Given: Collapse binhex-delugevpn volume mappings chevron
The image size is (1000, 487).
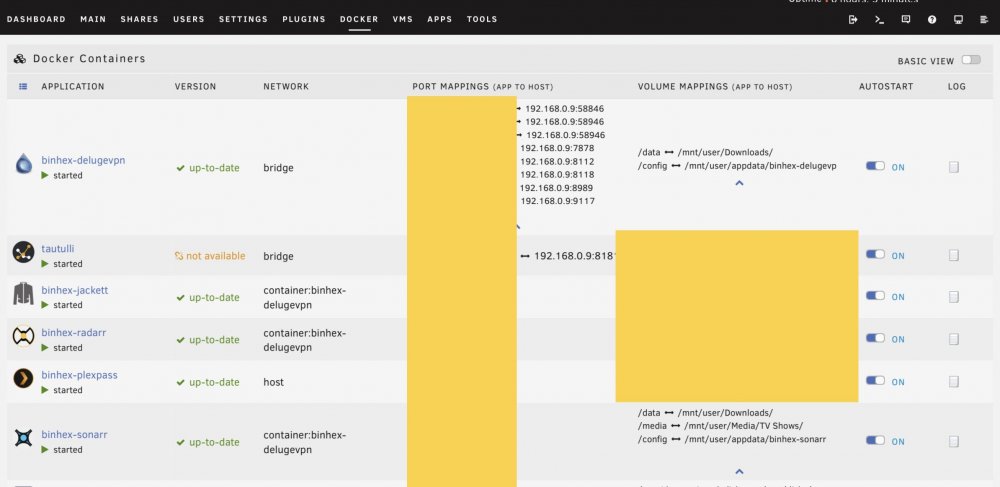Looking at the screenshot, I should pyautogui.click(x=739, y=183).
